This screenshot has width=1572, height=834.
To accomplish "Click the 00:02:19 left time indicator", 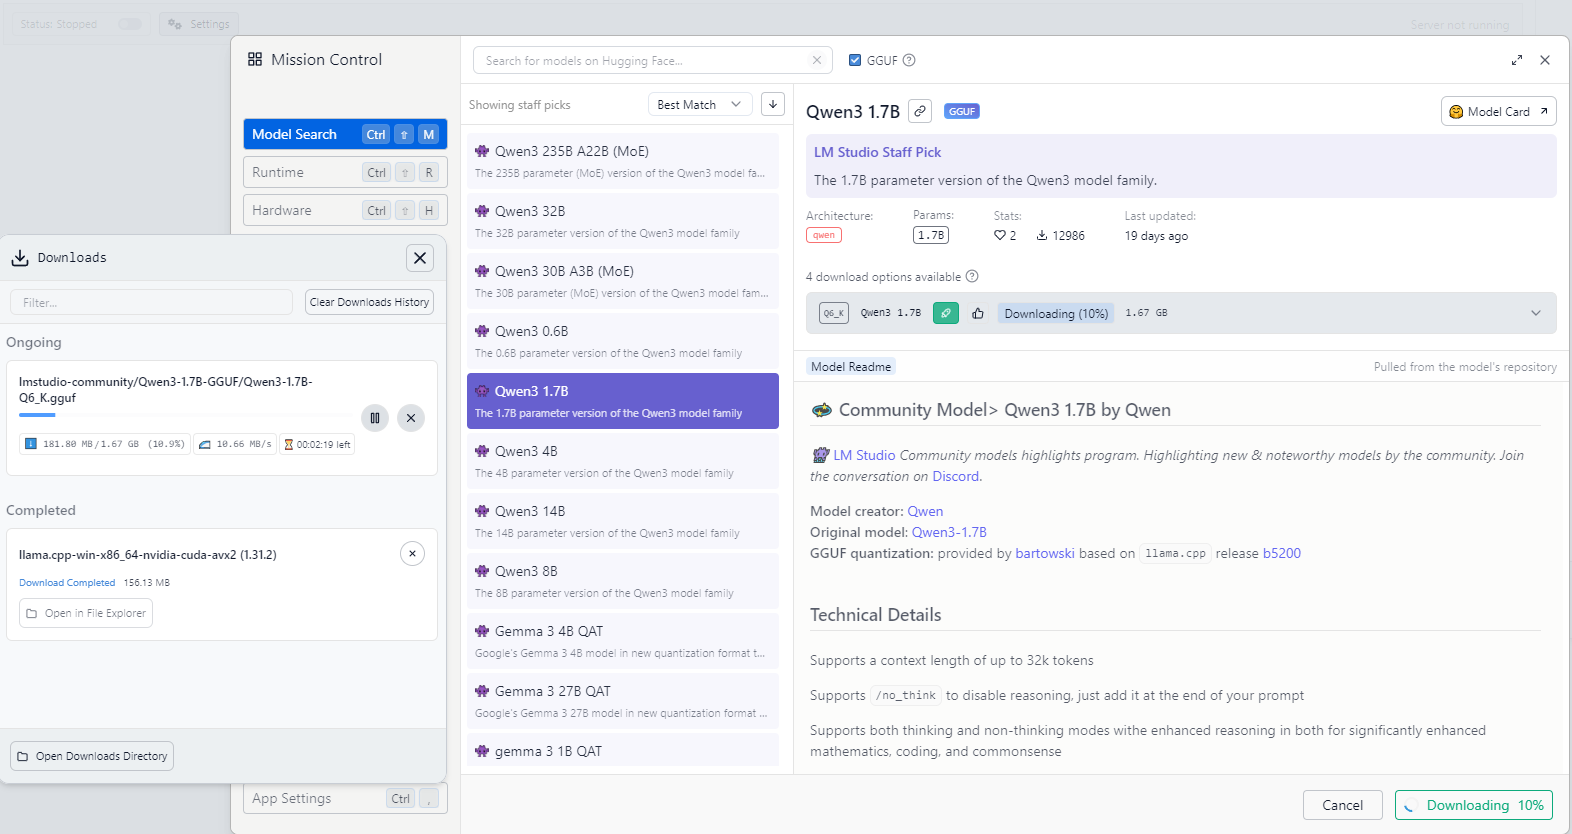I will point(318,444).
